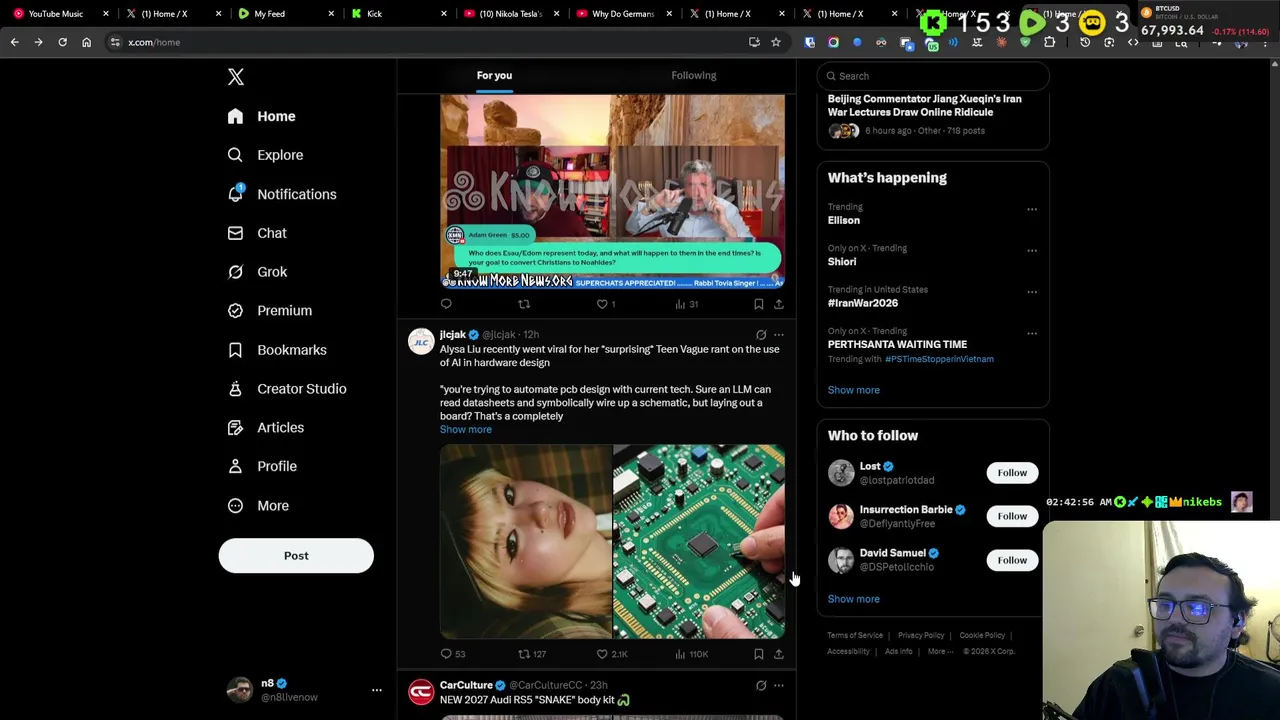Show more trends under What's happening
The height and width of the screenshot is (720, 1280).
(x=853, y=390)
